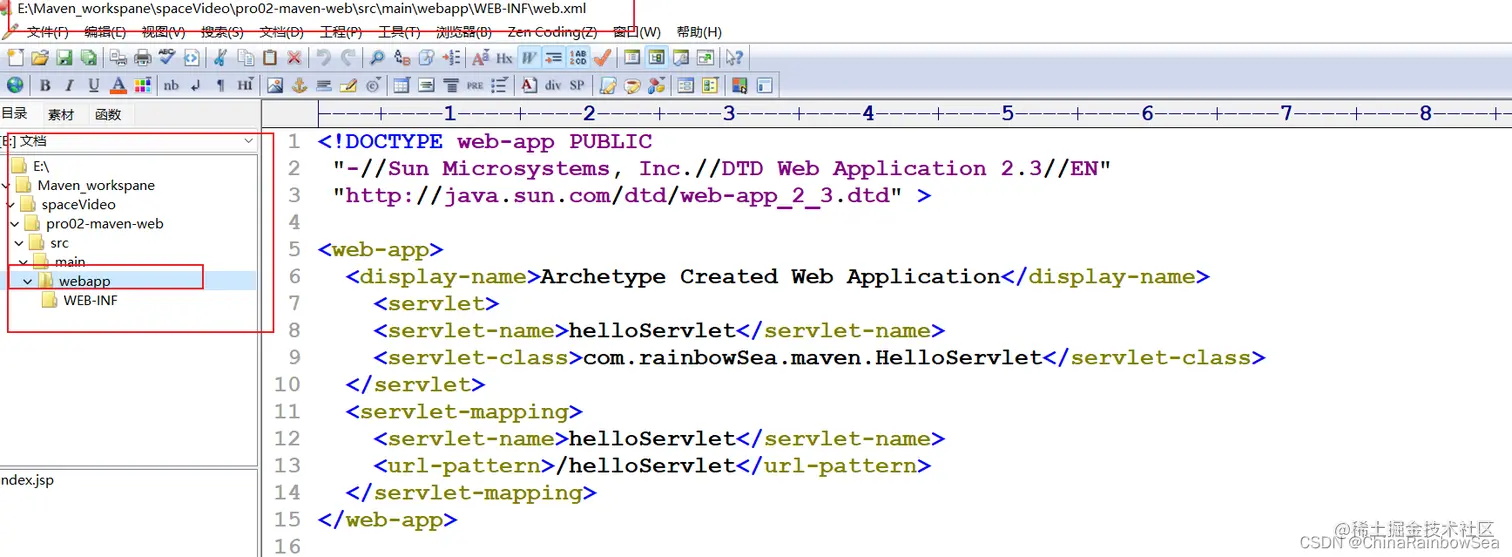Collapse the src folder node
This screenshot has height=557, width=1512.
19,242
